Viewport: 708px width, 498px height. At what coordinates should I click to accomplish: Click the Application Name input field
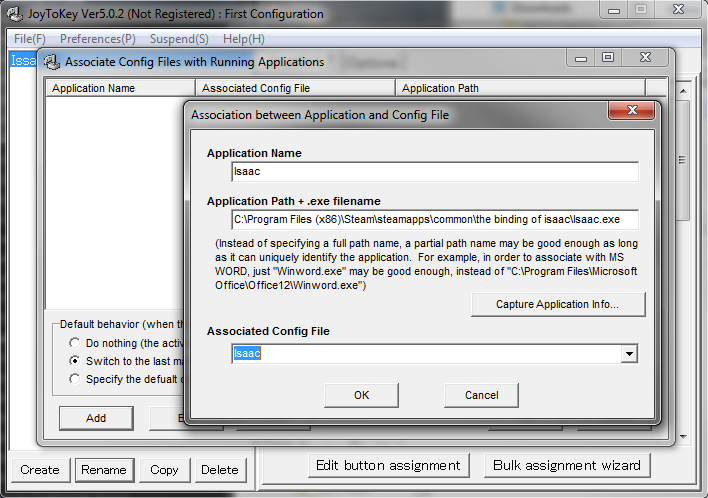click(435, 172)
